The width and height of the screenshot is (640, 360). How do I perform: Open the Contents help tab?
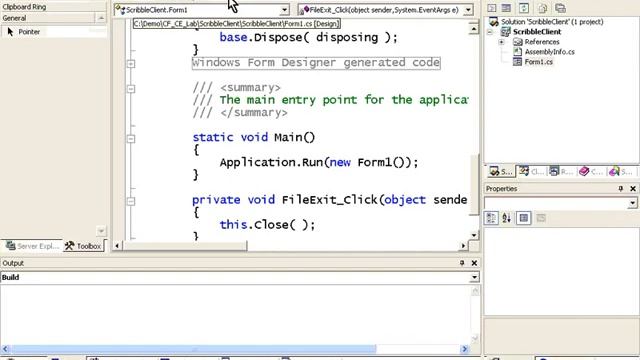(x=591, y=171)
